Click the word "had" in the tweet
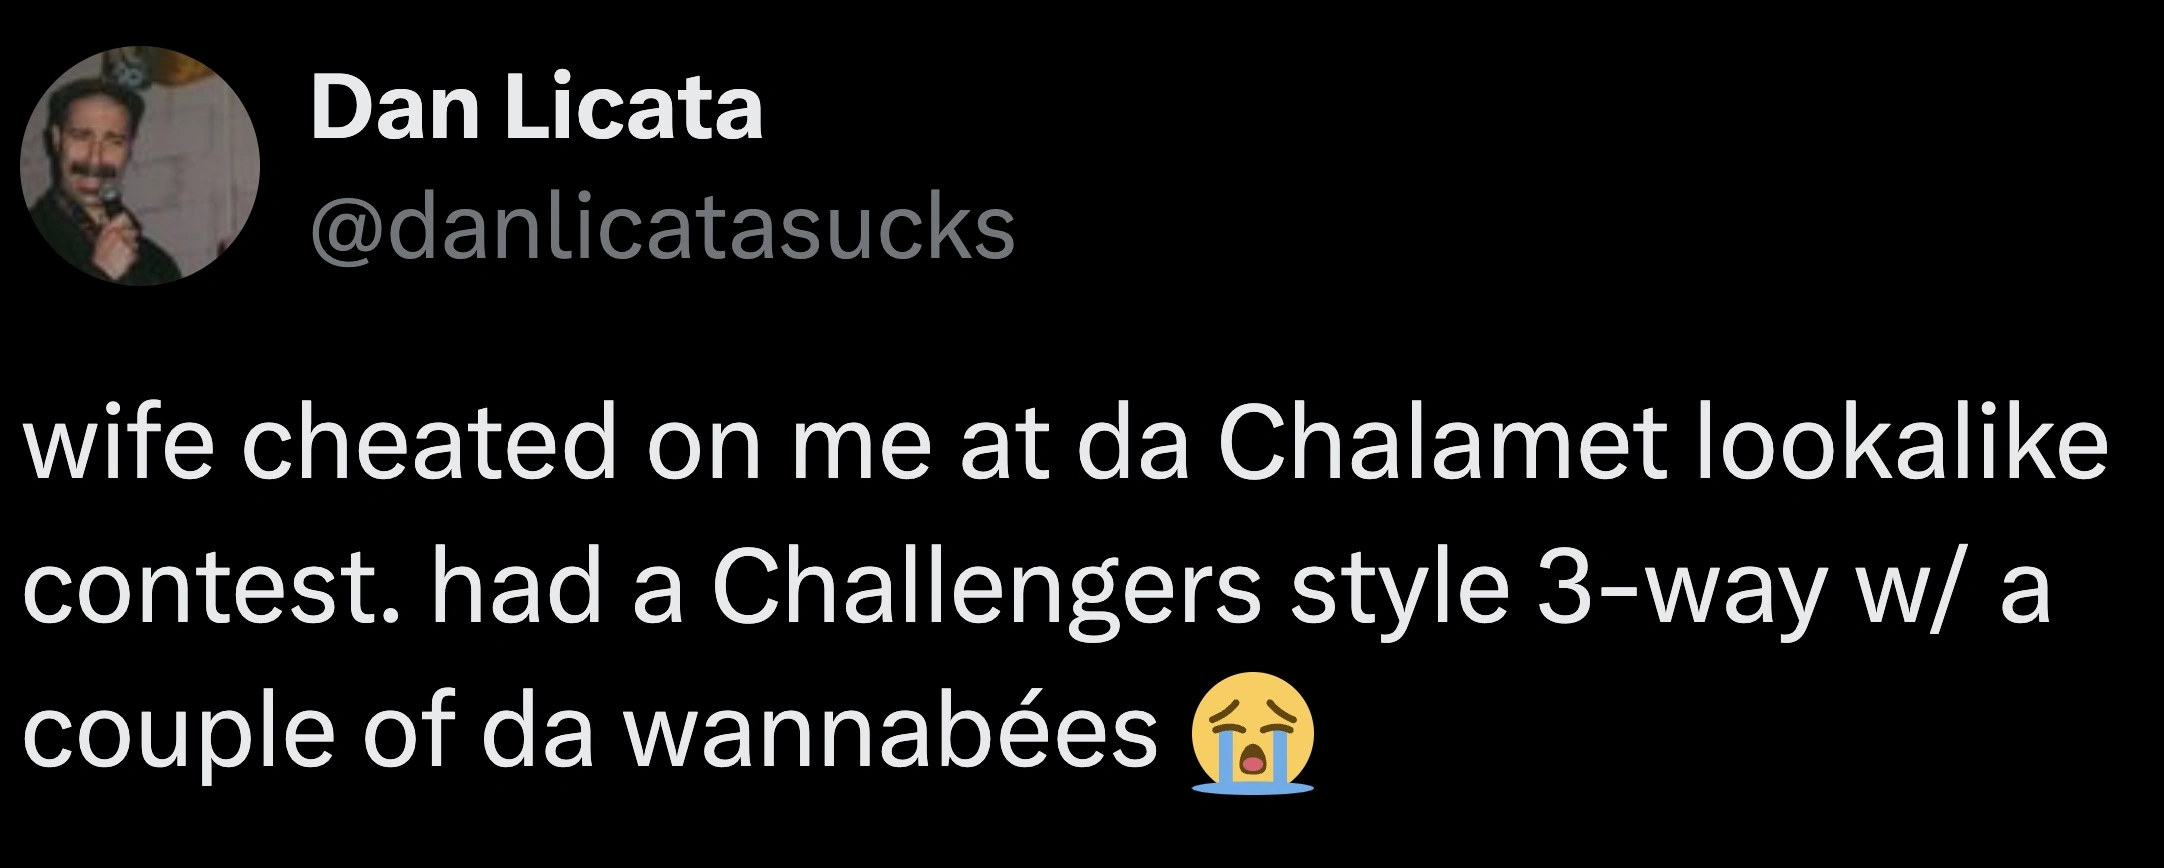Image resolution: width=2164 pixels, height=868 pixels. click(516, 588)
